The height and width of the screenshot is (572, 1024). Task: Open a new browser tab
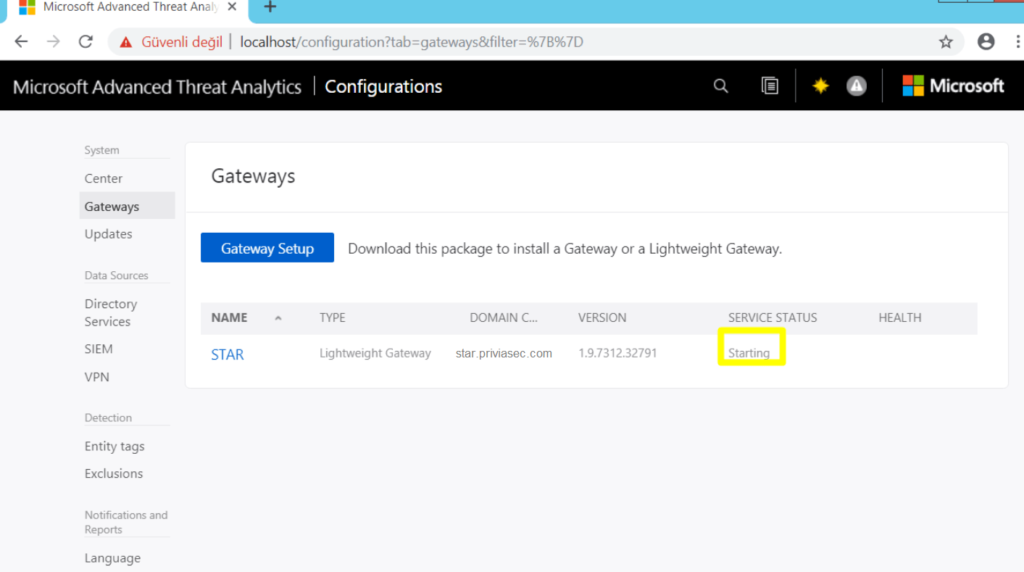click(269, 8)
